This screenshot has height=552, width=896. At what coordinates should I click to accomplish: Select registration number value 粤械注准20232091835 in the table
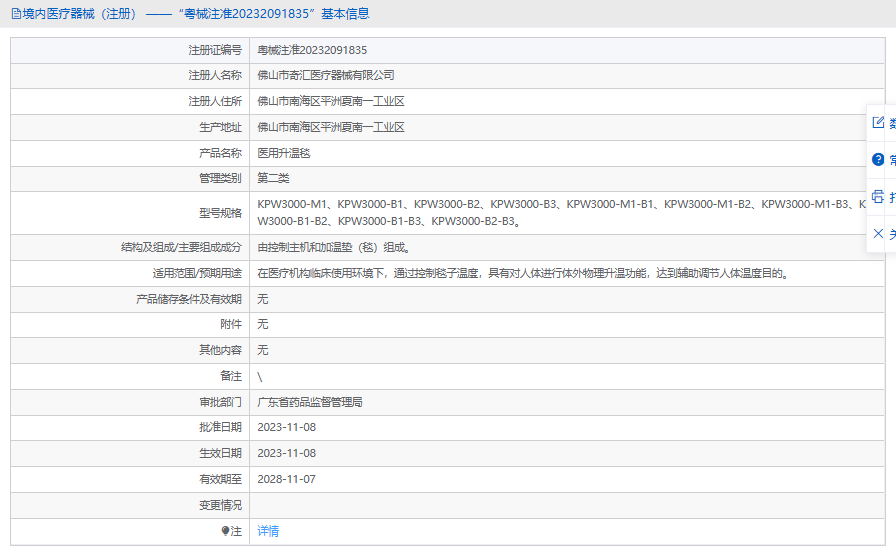coord(312,50)
